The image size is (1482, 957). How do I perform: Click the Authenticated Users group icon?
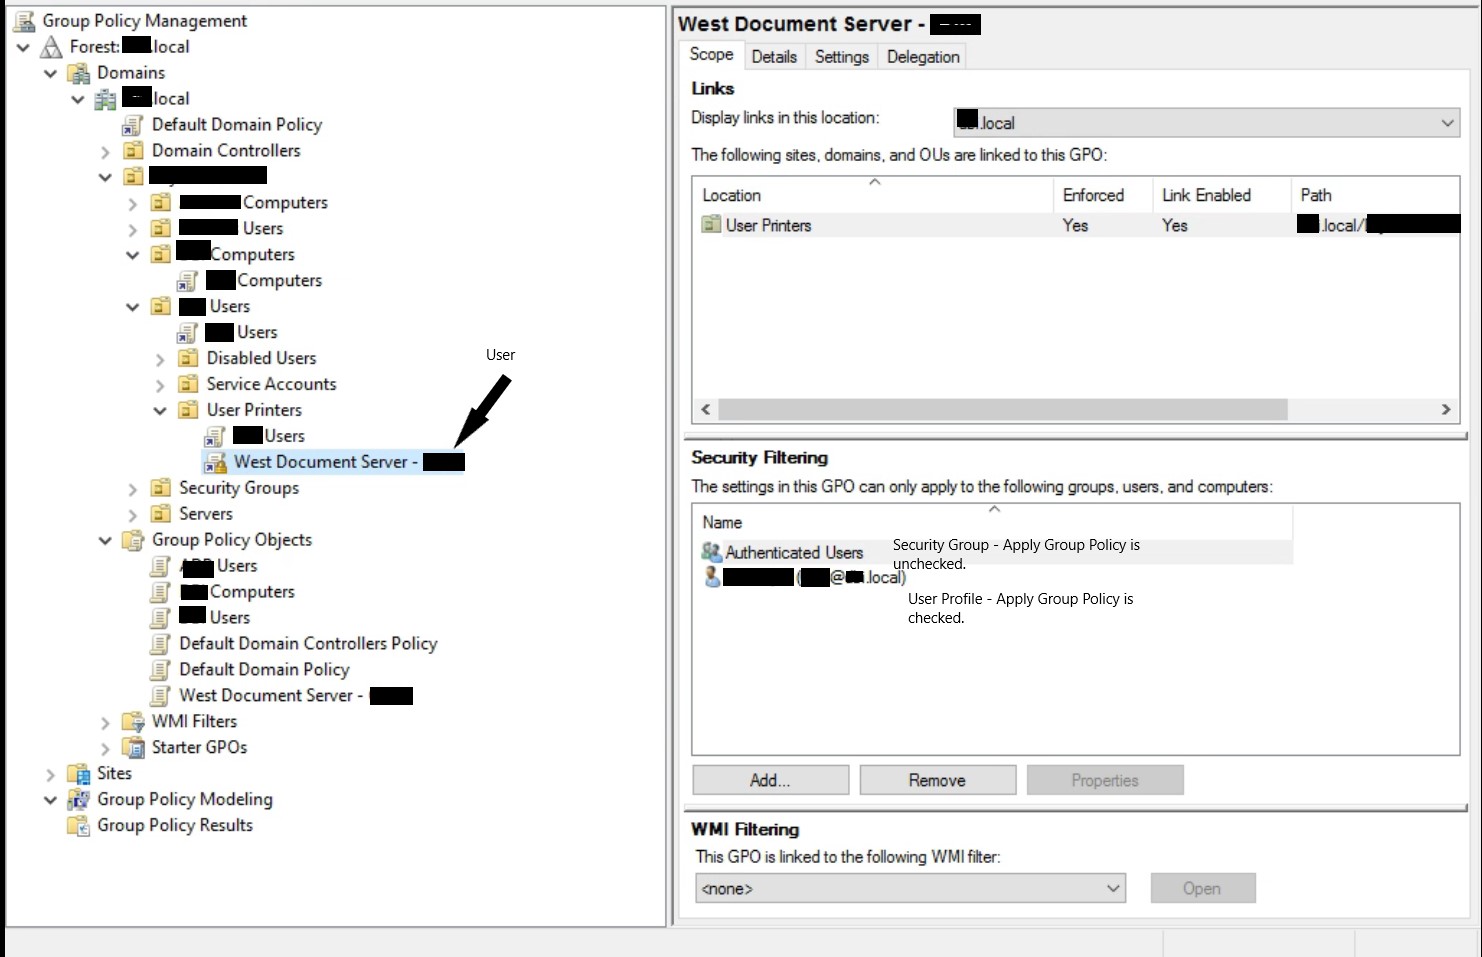coord(711,552)
